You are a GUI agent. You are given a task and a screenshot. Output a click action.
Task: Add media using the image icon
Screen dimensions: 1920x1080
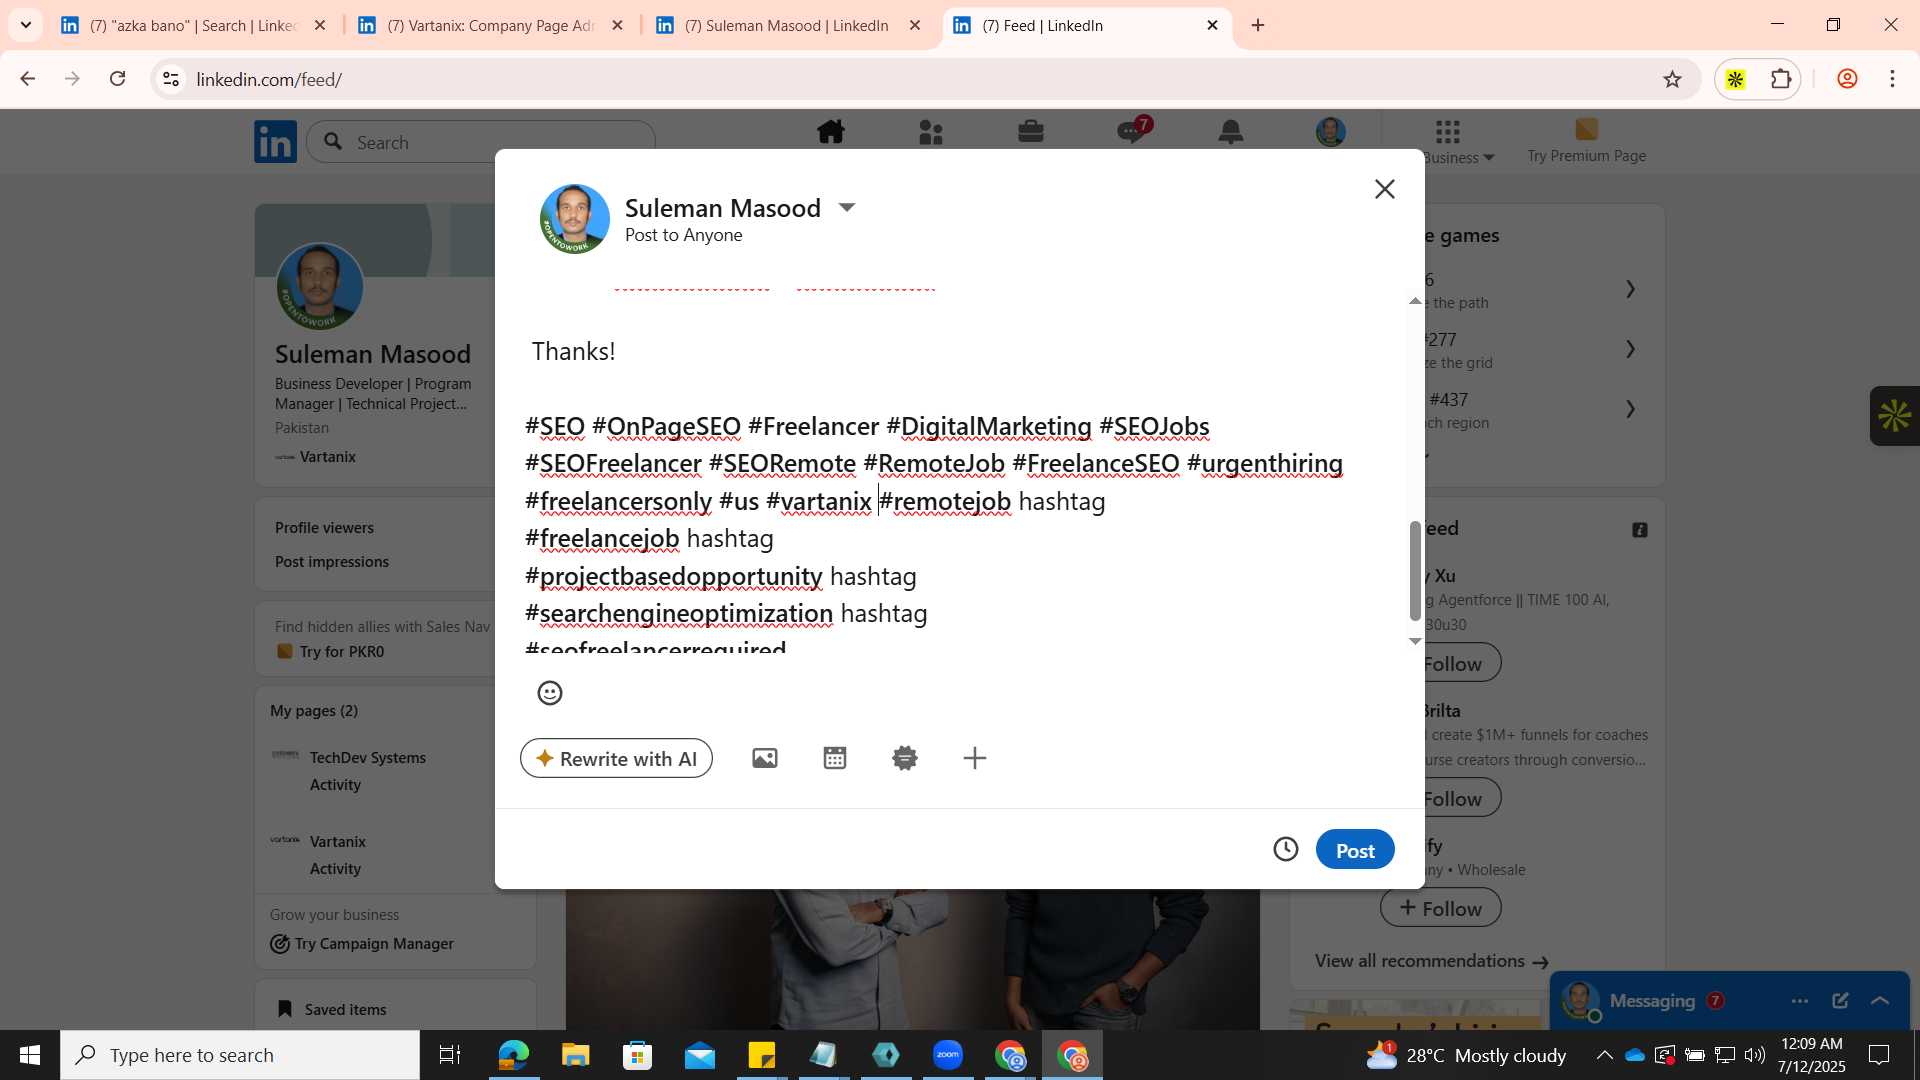(765, 758)
